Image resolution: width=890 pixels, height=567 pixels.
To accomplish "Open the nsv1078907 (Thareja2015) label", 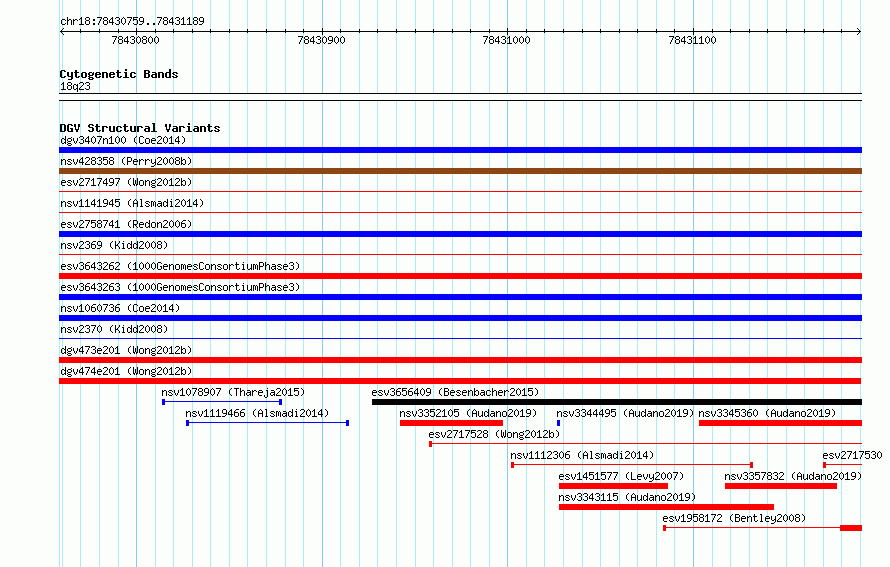I will (x=233, y=392).
